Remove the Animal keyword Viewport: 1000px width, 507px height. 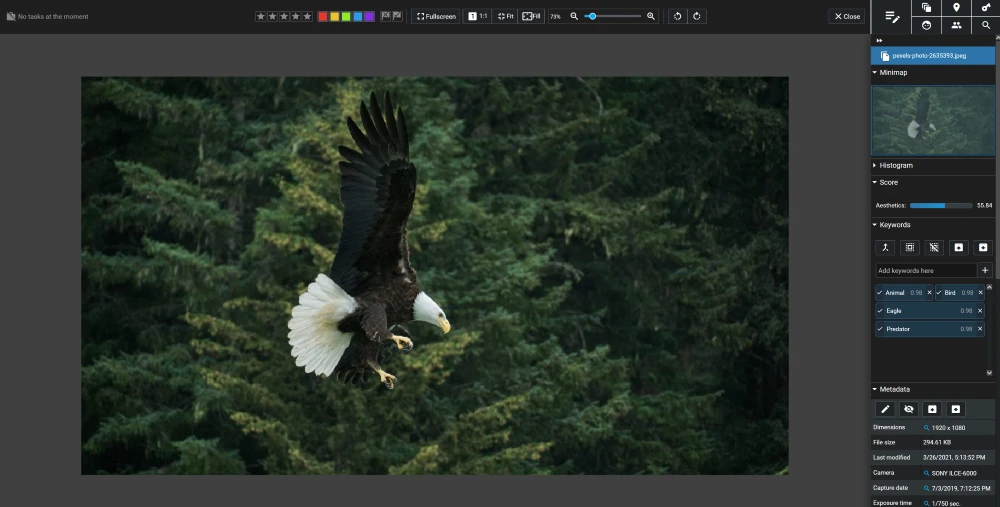click(x=929, y=293)
